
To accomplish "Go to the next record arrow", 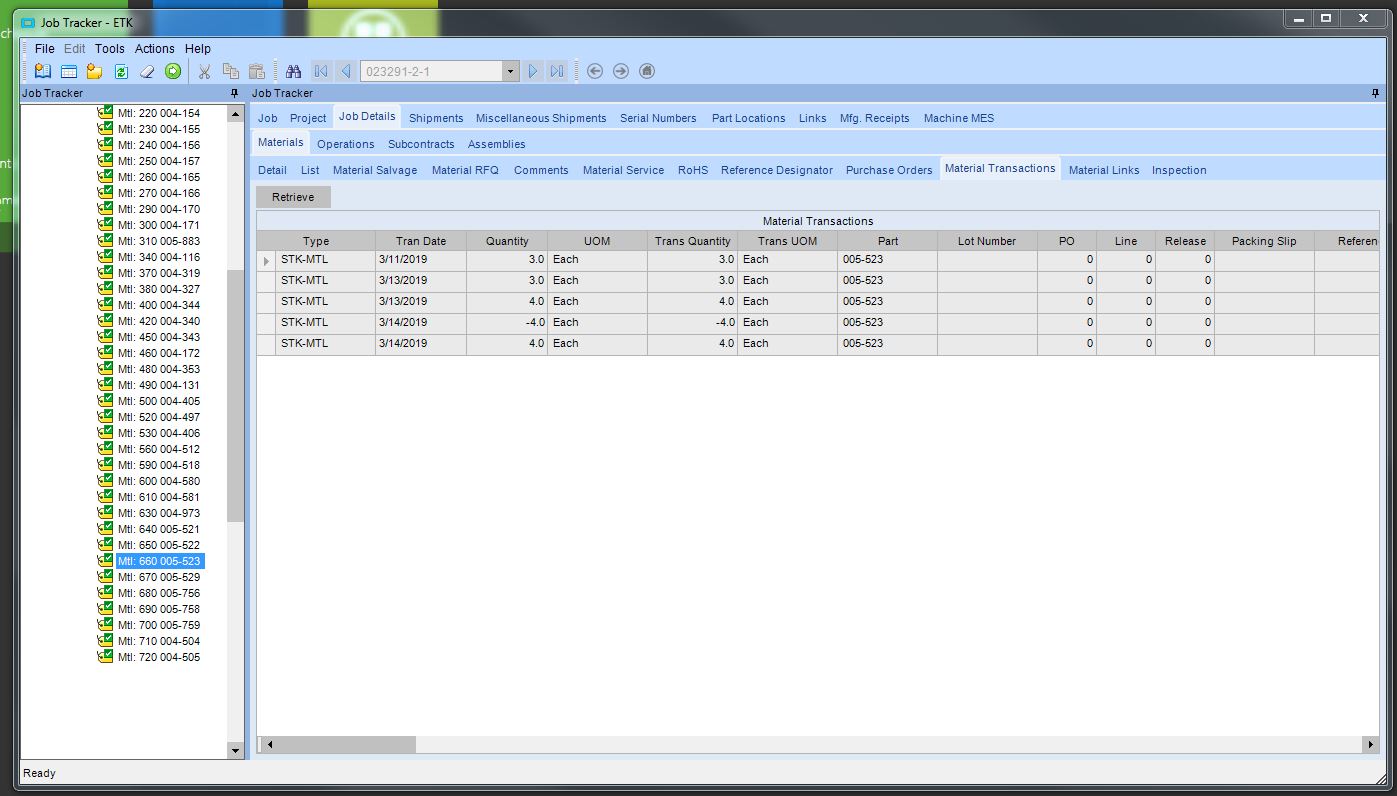I will coord(533,71).
